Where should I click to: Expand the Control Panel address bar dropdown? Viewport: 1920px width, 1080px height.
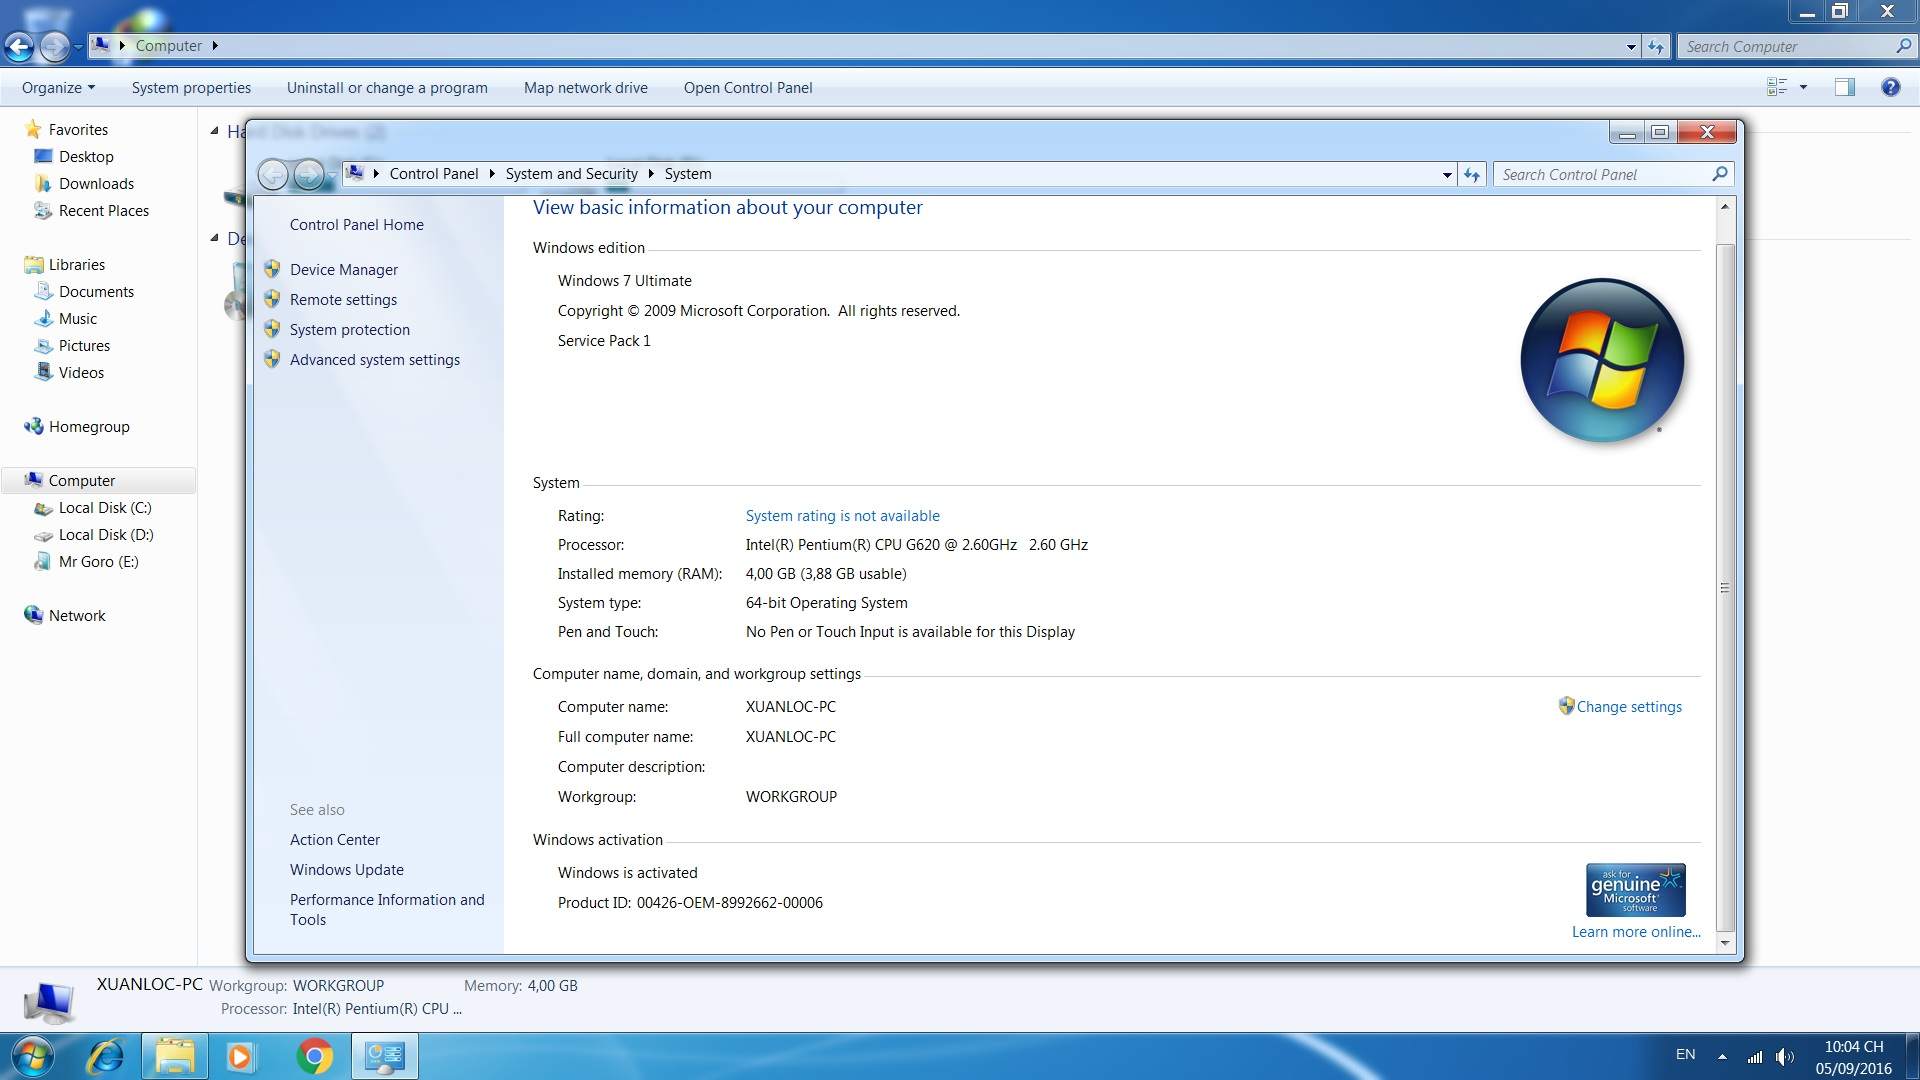(1447, 174)
